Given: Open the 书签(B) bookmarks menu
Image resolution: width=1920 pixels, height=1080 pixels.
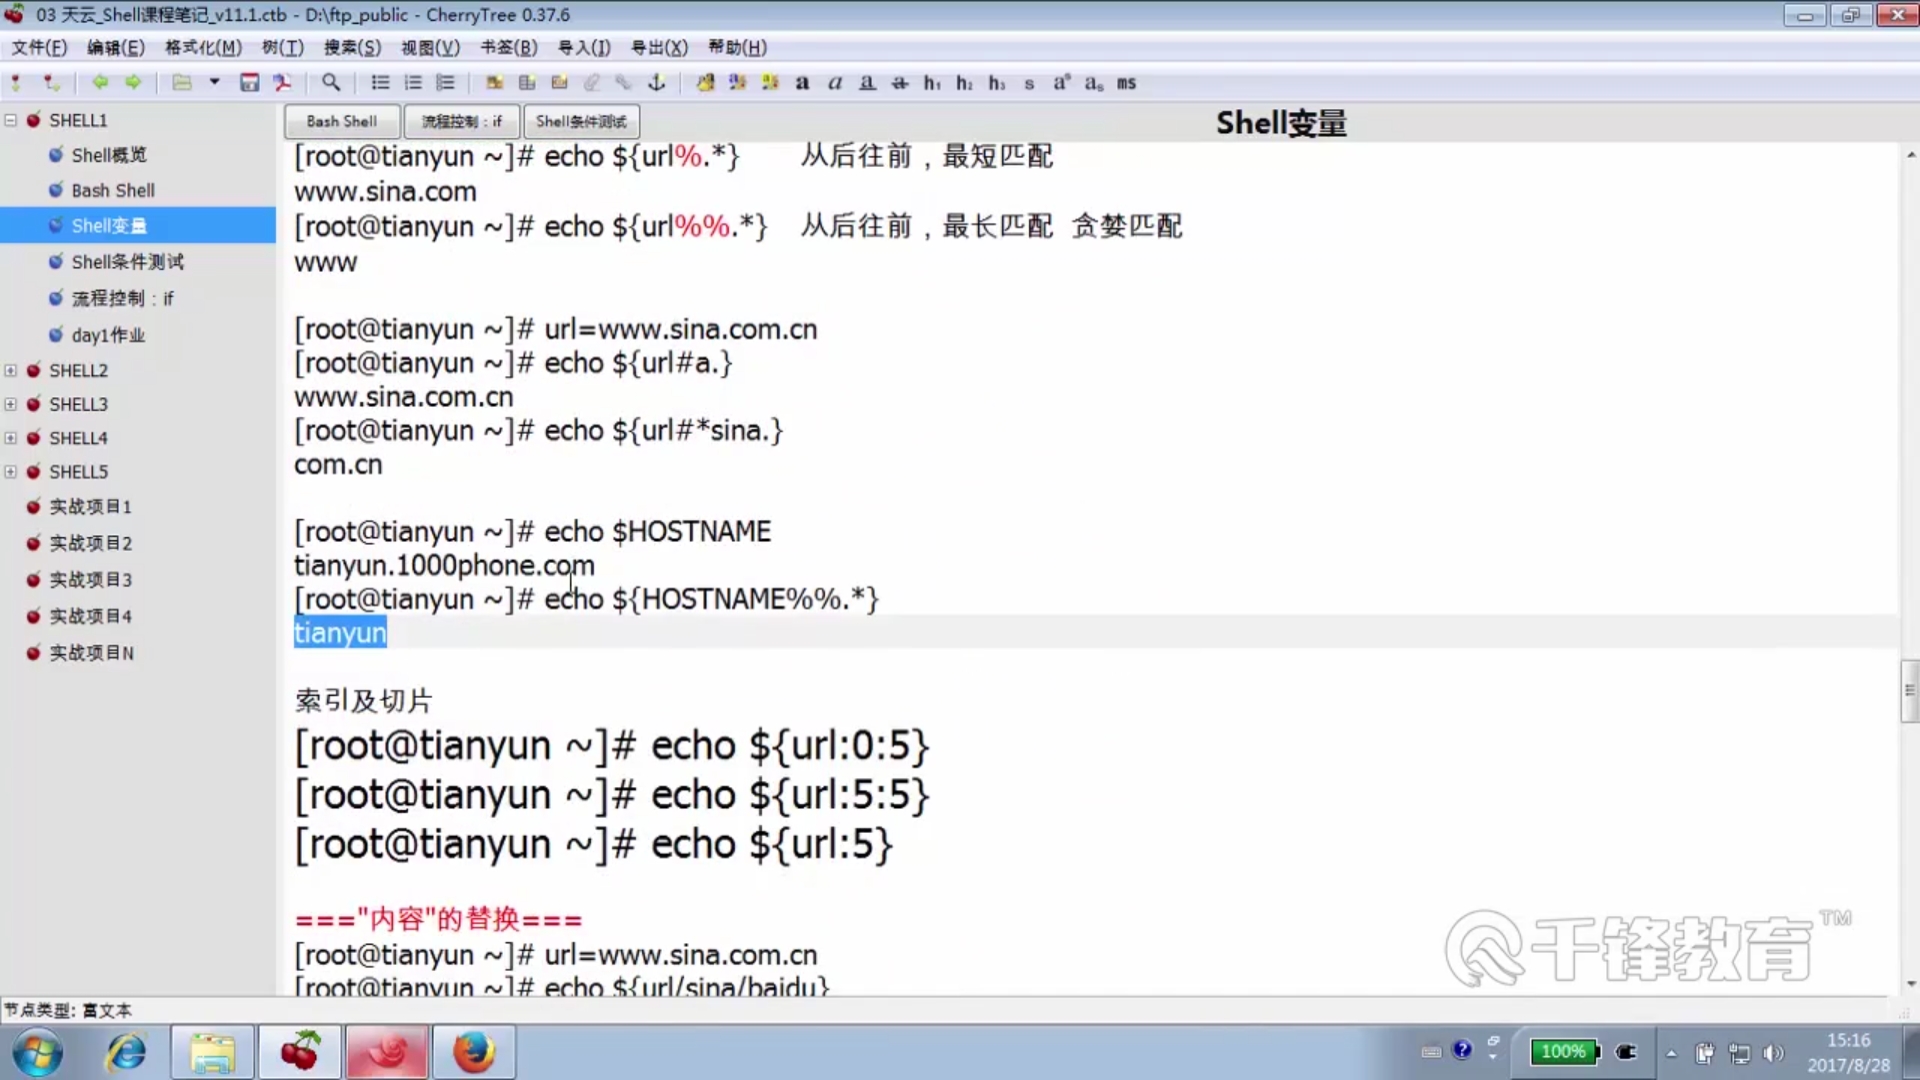Looking at the screenshot, I should point(508,47).
